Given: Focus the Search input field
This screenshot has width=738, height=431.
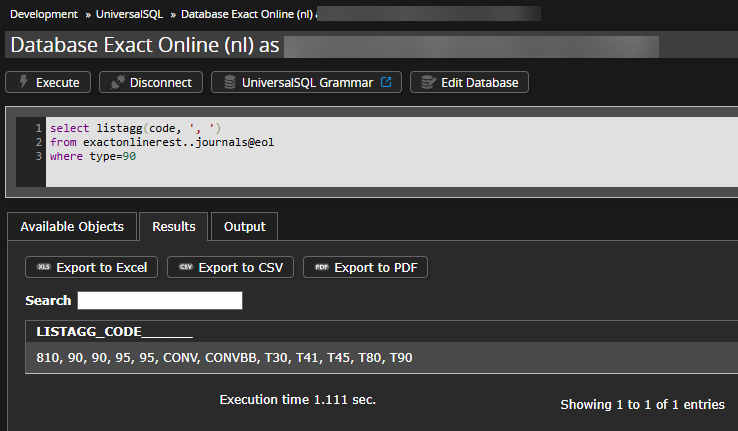Looking at the screenshot, I should point(160,301).
